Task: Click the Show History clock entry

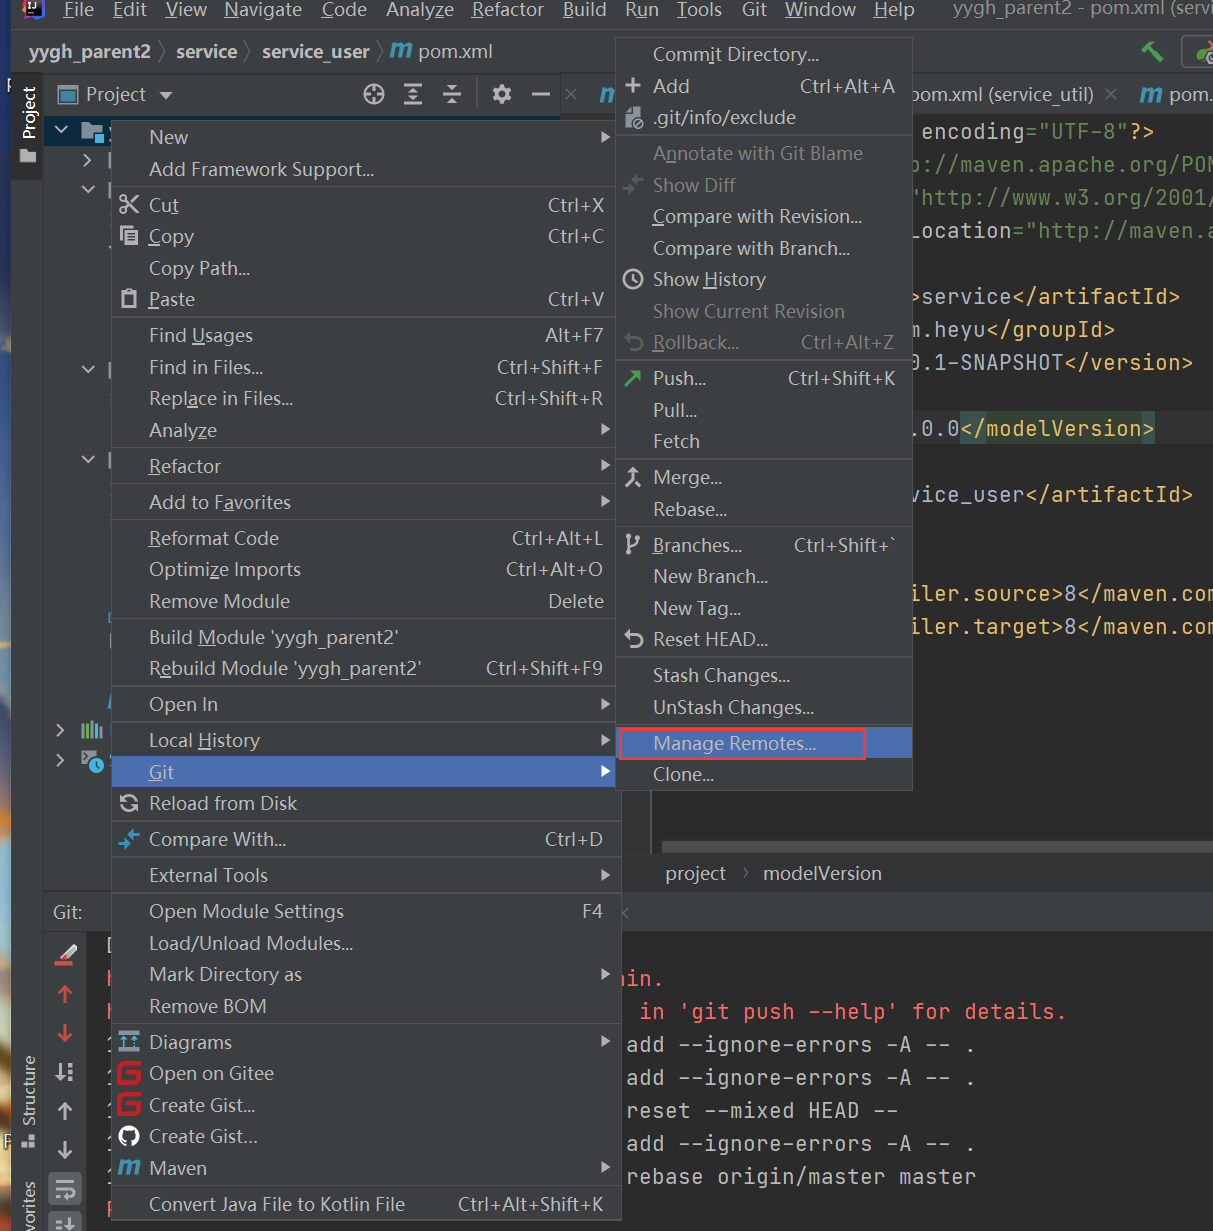Action: point(764,279)
